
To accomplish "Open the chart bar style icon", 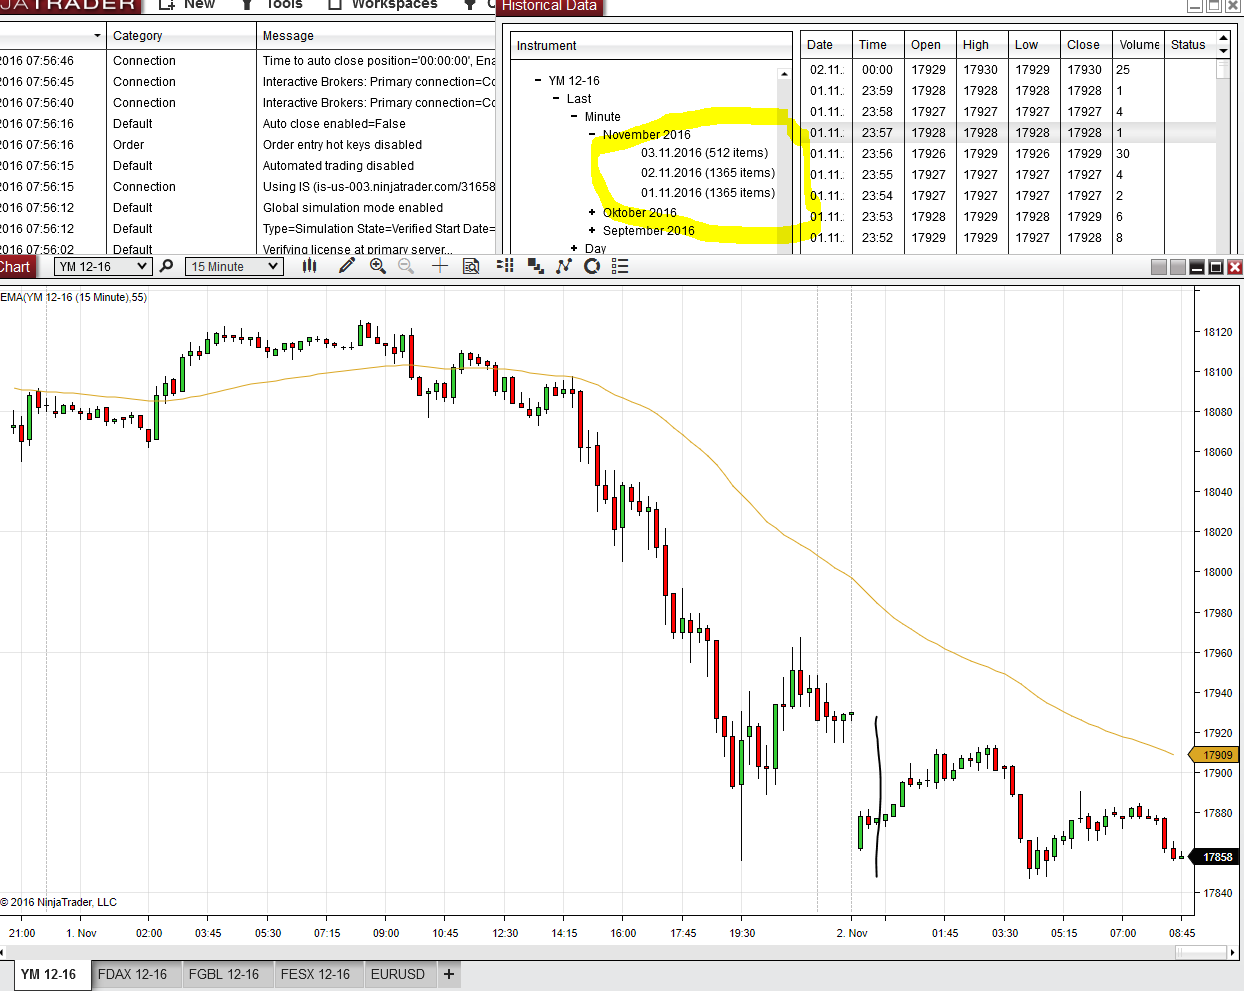I will point(310,266).
